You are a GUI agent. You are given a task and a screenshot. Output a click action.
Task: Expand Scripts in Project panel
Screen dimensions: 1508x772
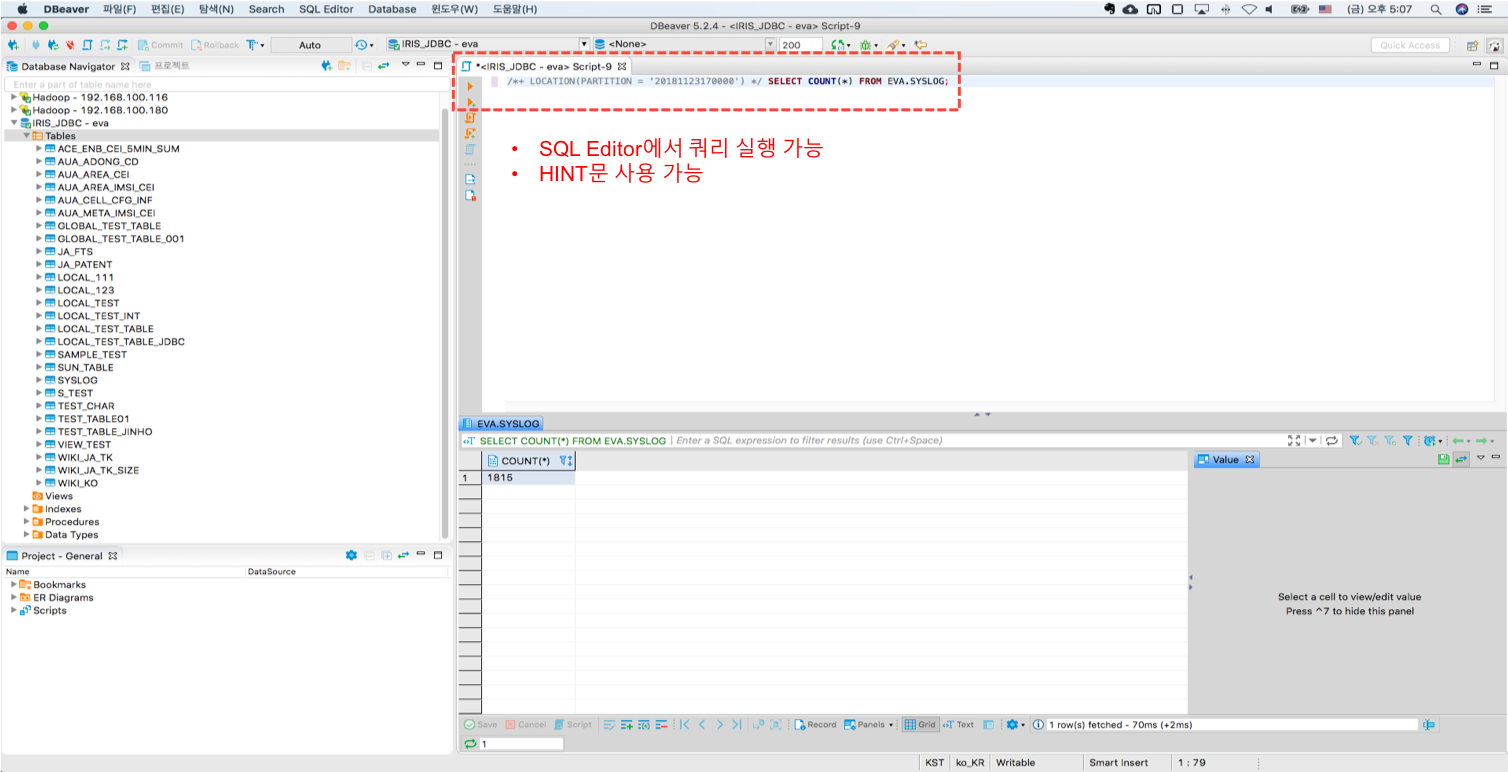pos(14,611)
